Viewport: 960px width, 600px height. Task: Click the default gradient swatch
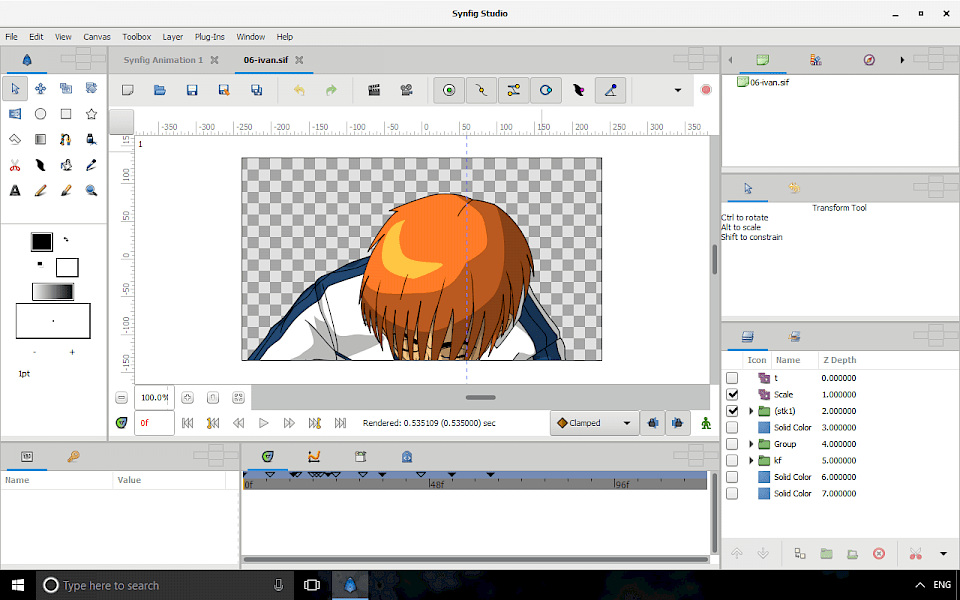pyautogui.click(x=53, y=292)
